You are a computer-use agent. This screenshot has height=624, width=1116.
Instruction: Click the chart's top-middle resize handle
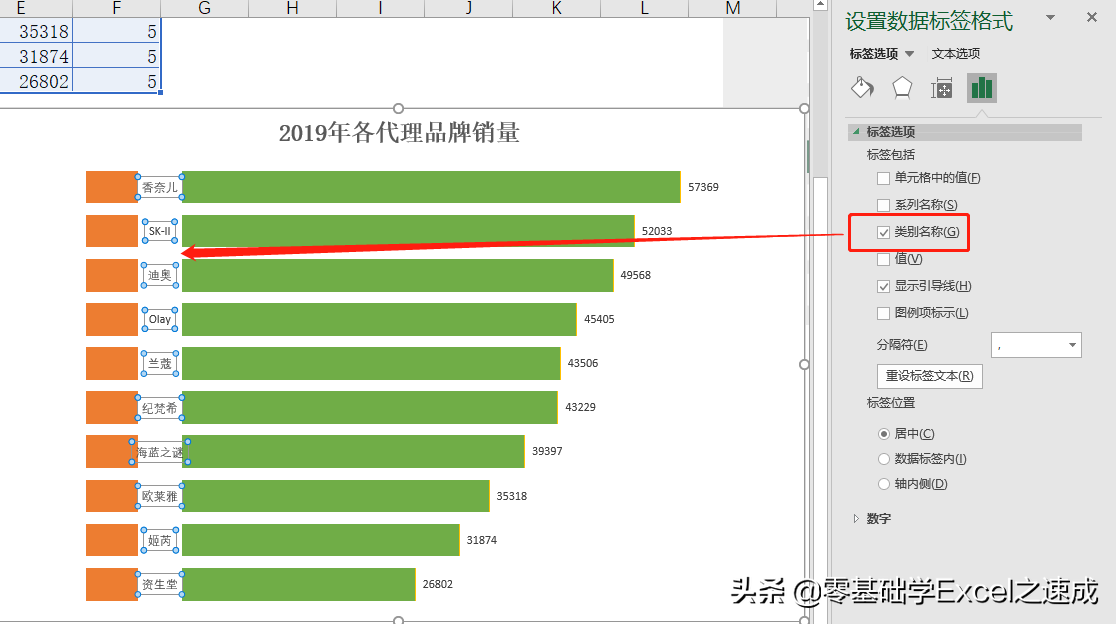pos(399,108)
